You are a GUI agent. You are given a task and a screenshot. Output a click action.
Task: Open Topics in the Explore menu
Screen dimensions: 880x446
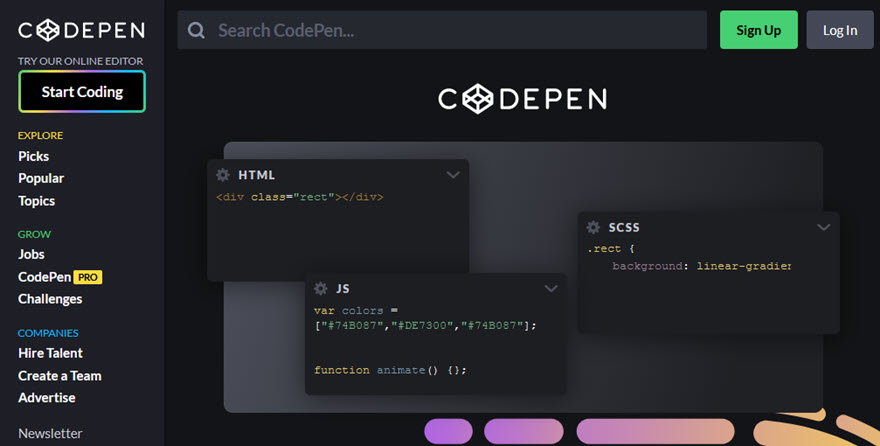pos(36,201)
